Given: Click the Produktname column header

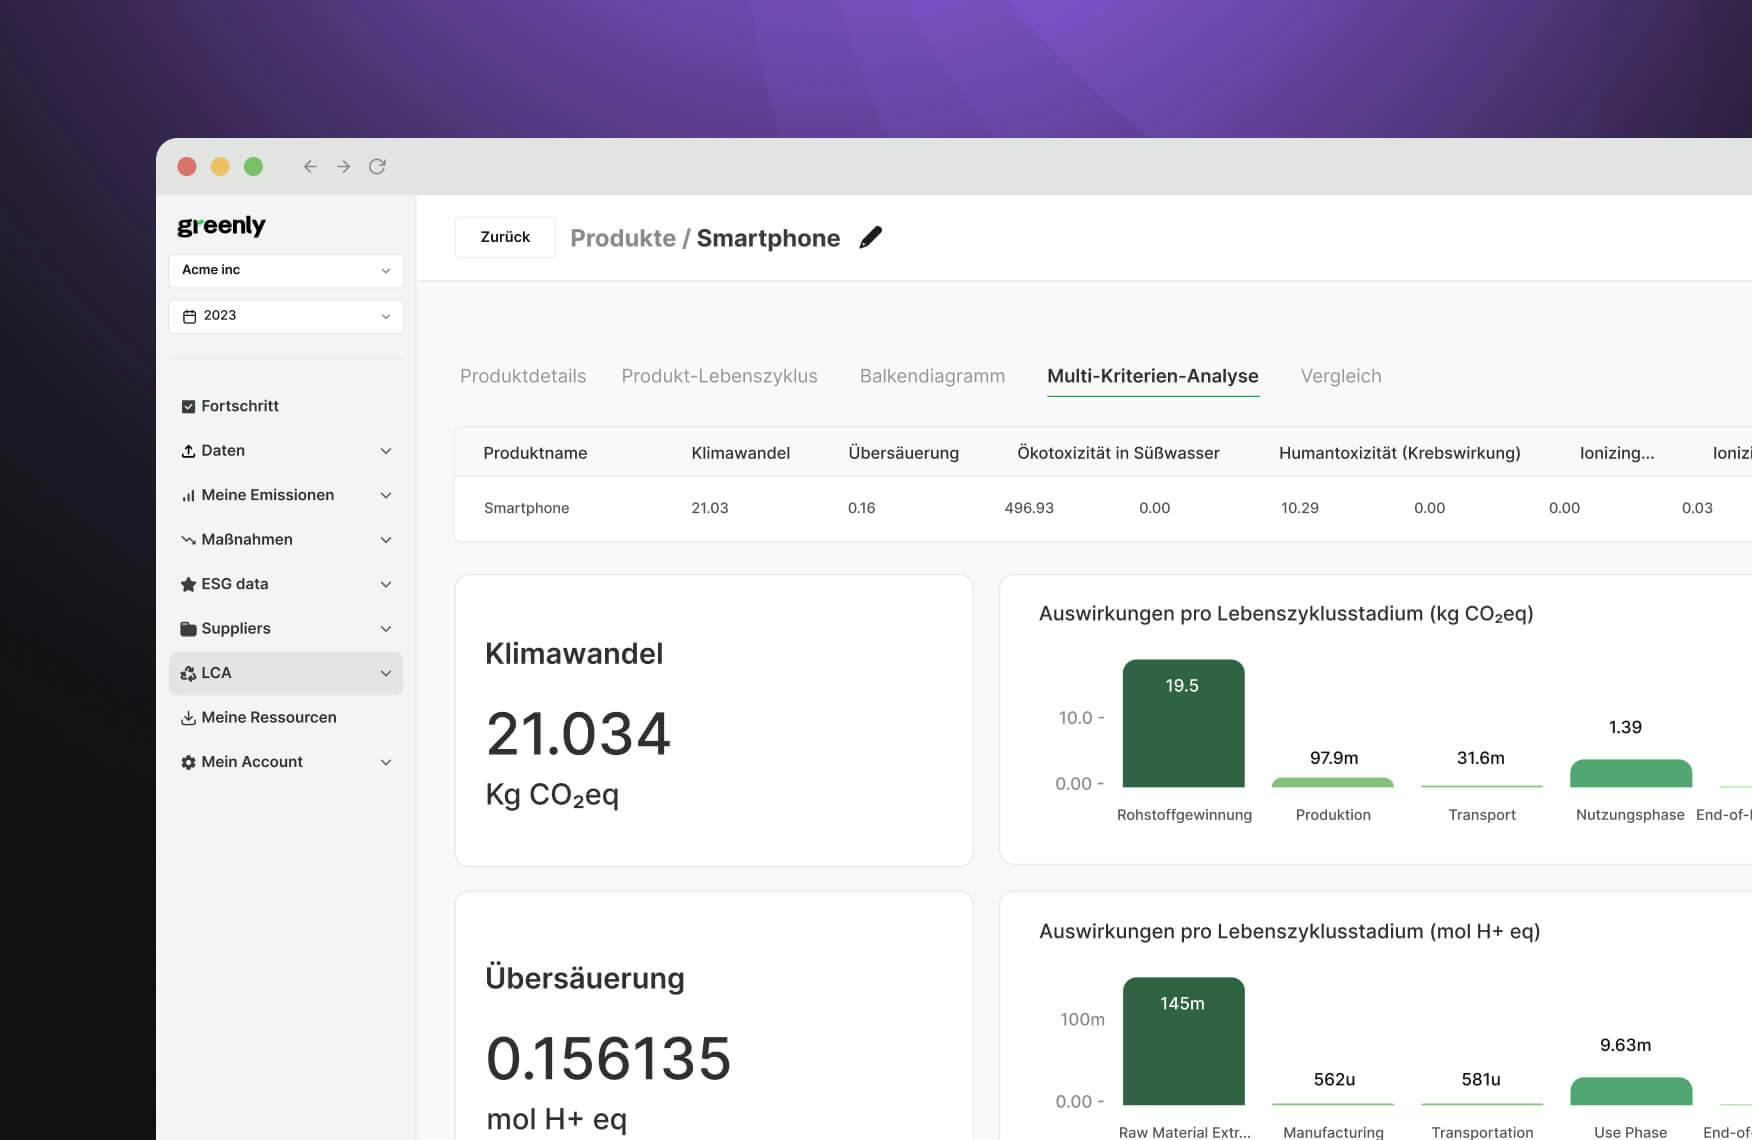Looking at the screenshot, I should coord(535,453).
